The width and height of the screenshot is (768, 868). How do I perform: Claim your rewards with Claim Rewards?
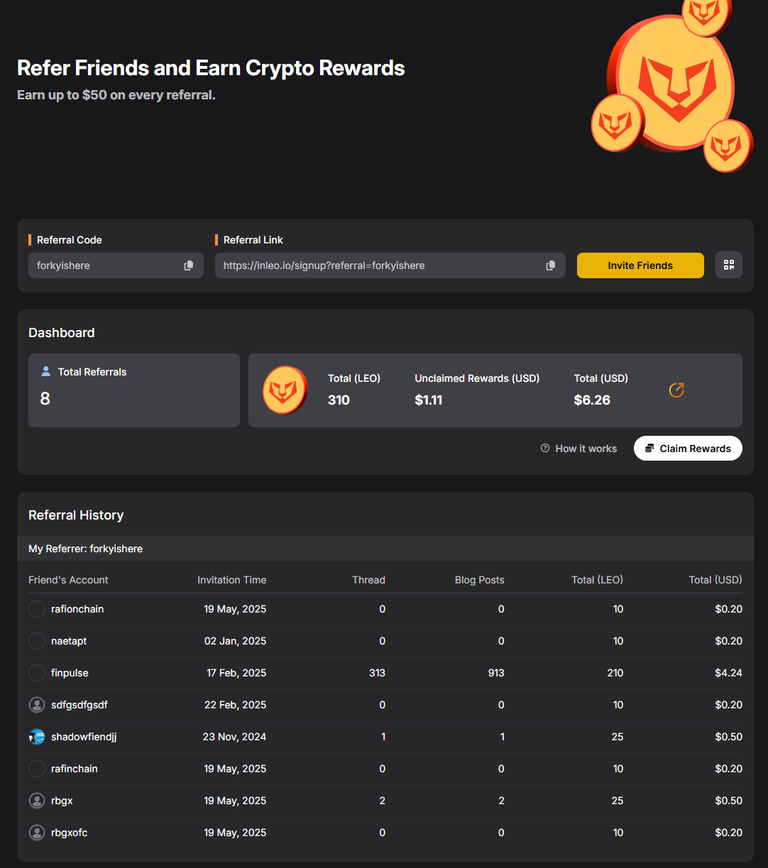pyautogui.click(x=688, y=448)
